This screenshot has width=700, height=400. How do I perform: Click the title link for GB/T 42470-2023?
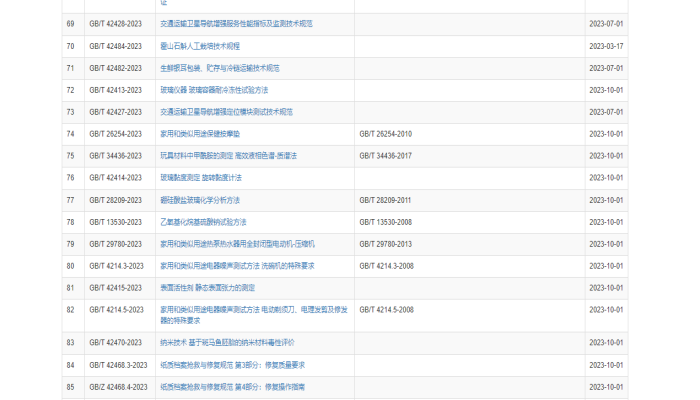228,343
